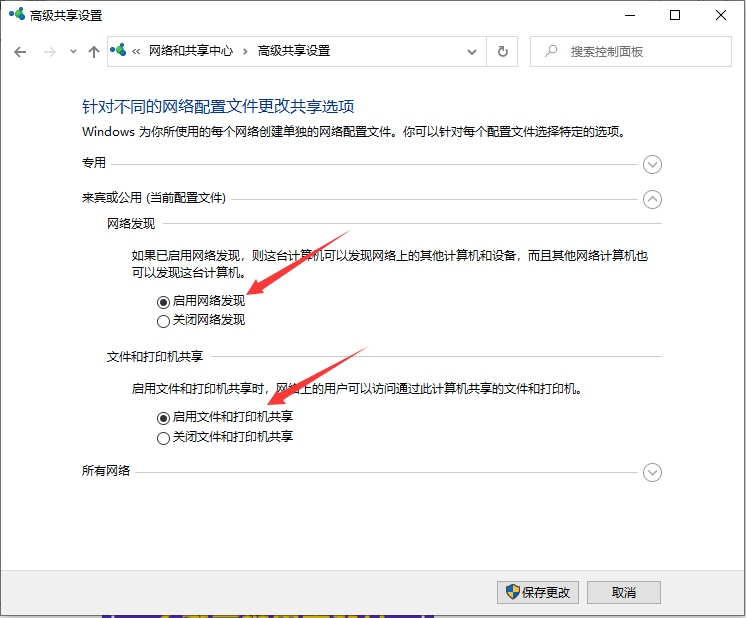The image size is (746, 618).
Task: Collapse the 来宾或公用 profile section
Action: (653, 198)
